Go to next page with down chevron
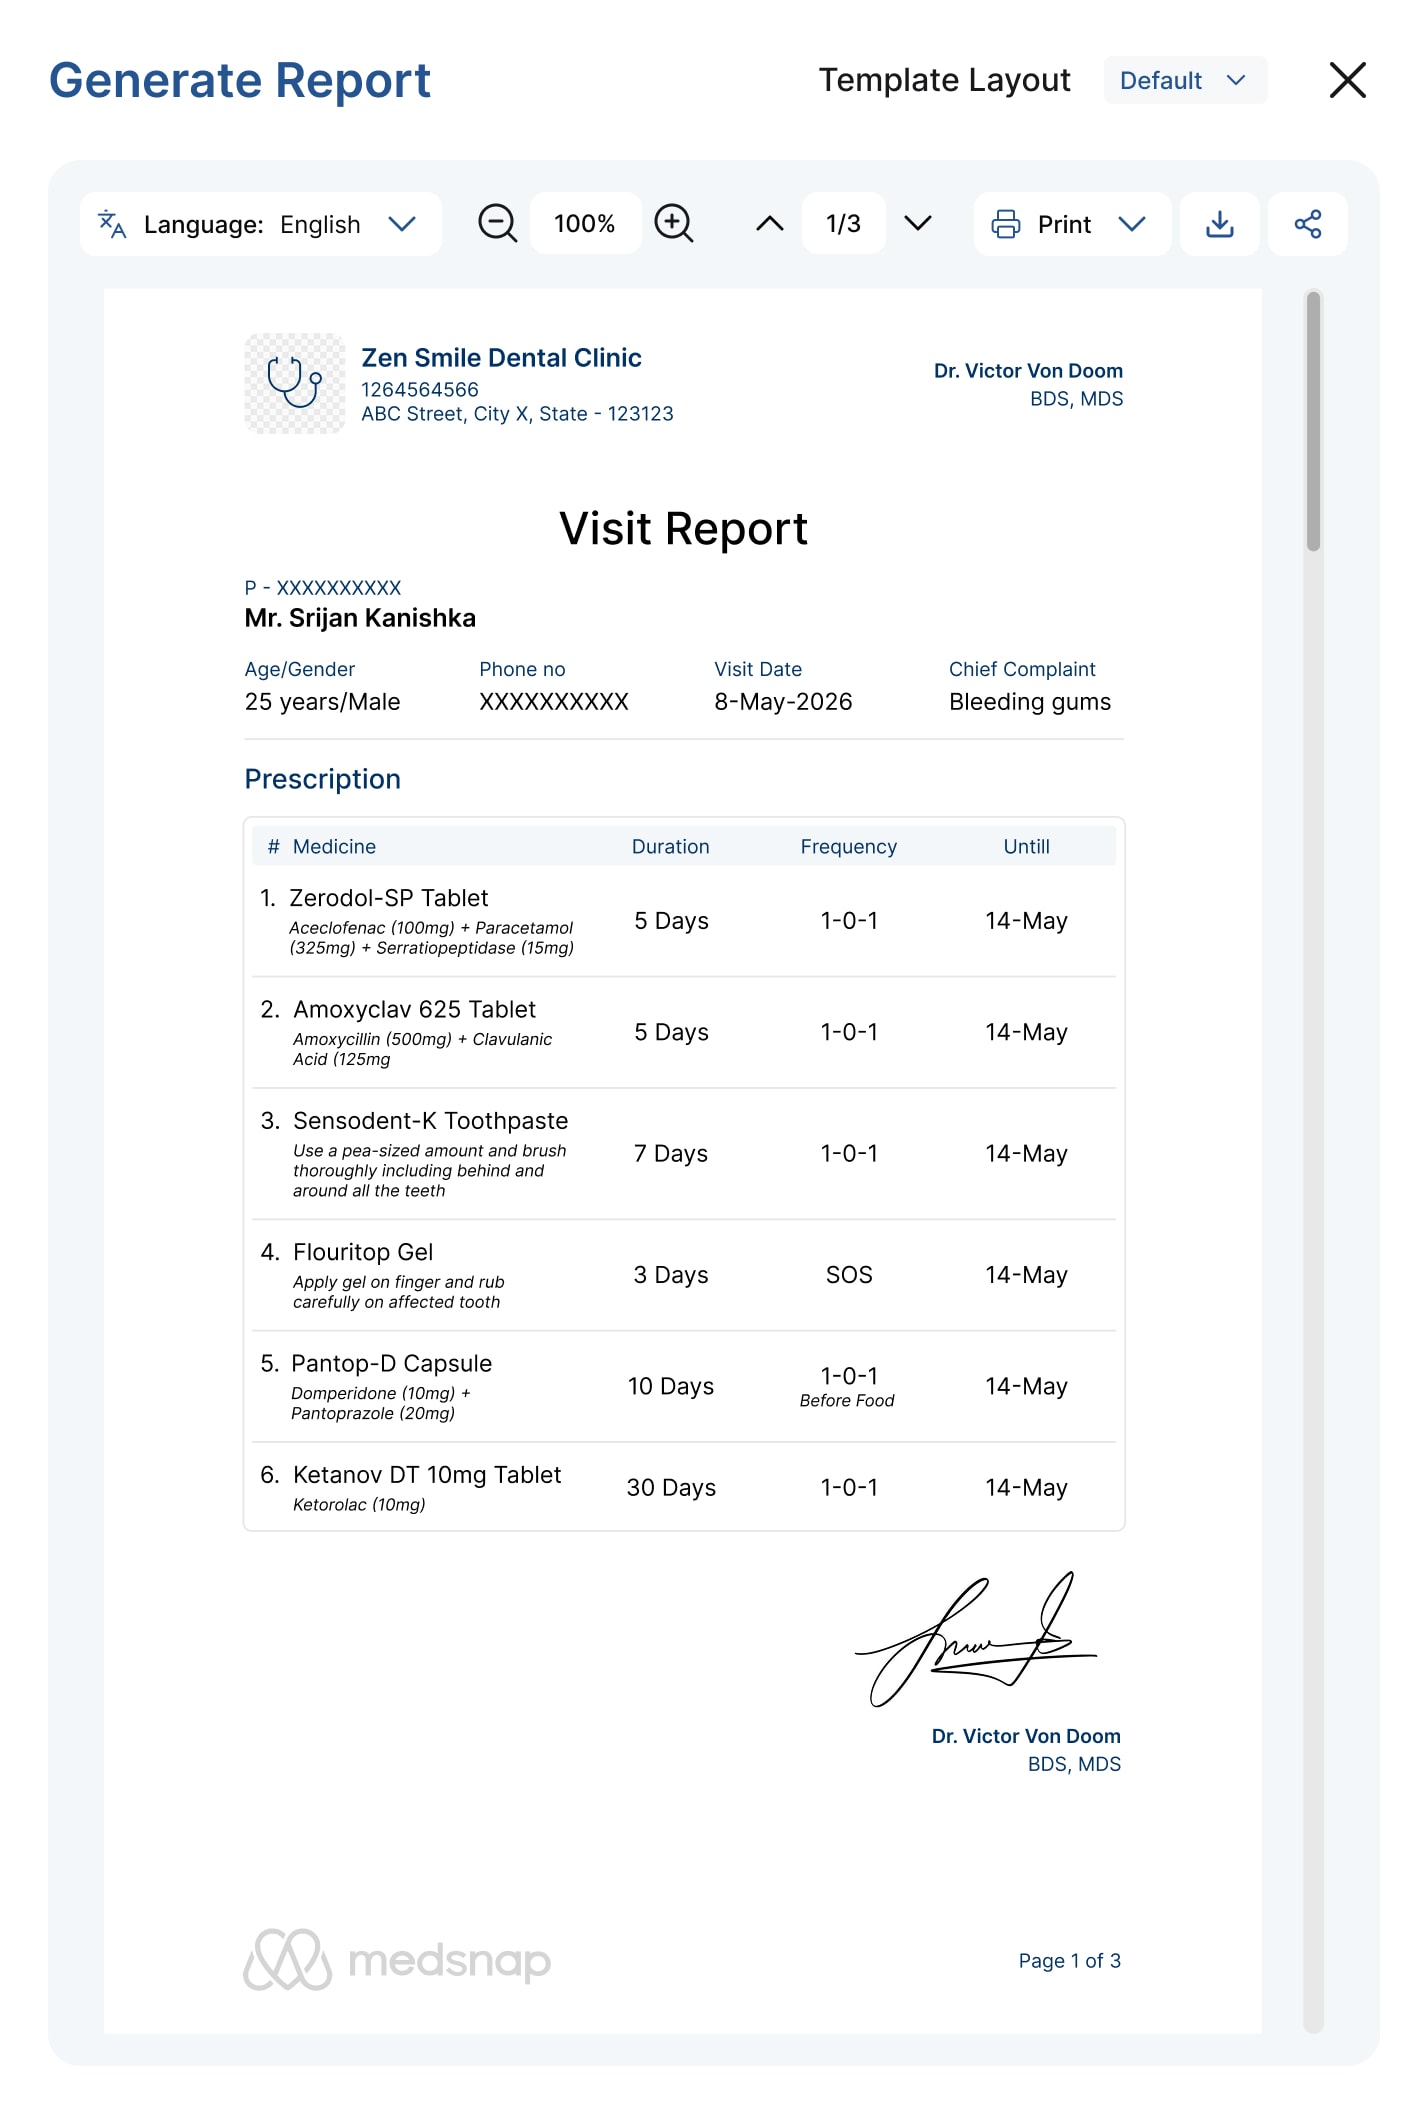Image resolution: width=1428 pixels, height=2114 pixels. [x=918, y=224]
